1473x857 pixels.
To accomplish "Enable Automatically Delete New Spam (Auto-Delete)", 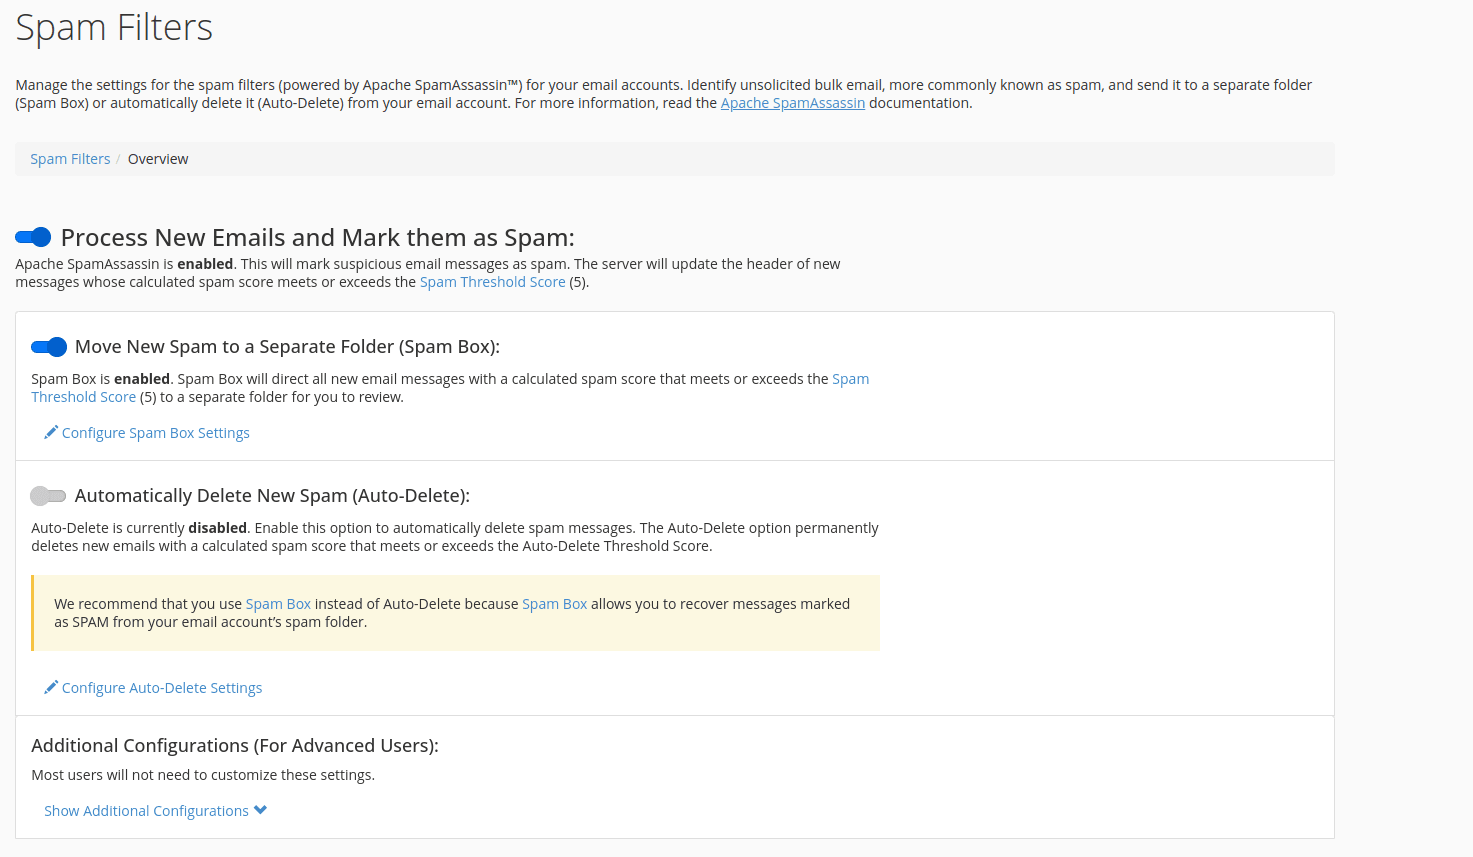I will coord(48,495).
